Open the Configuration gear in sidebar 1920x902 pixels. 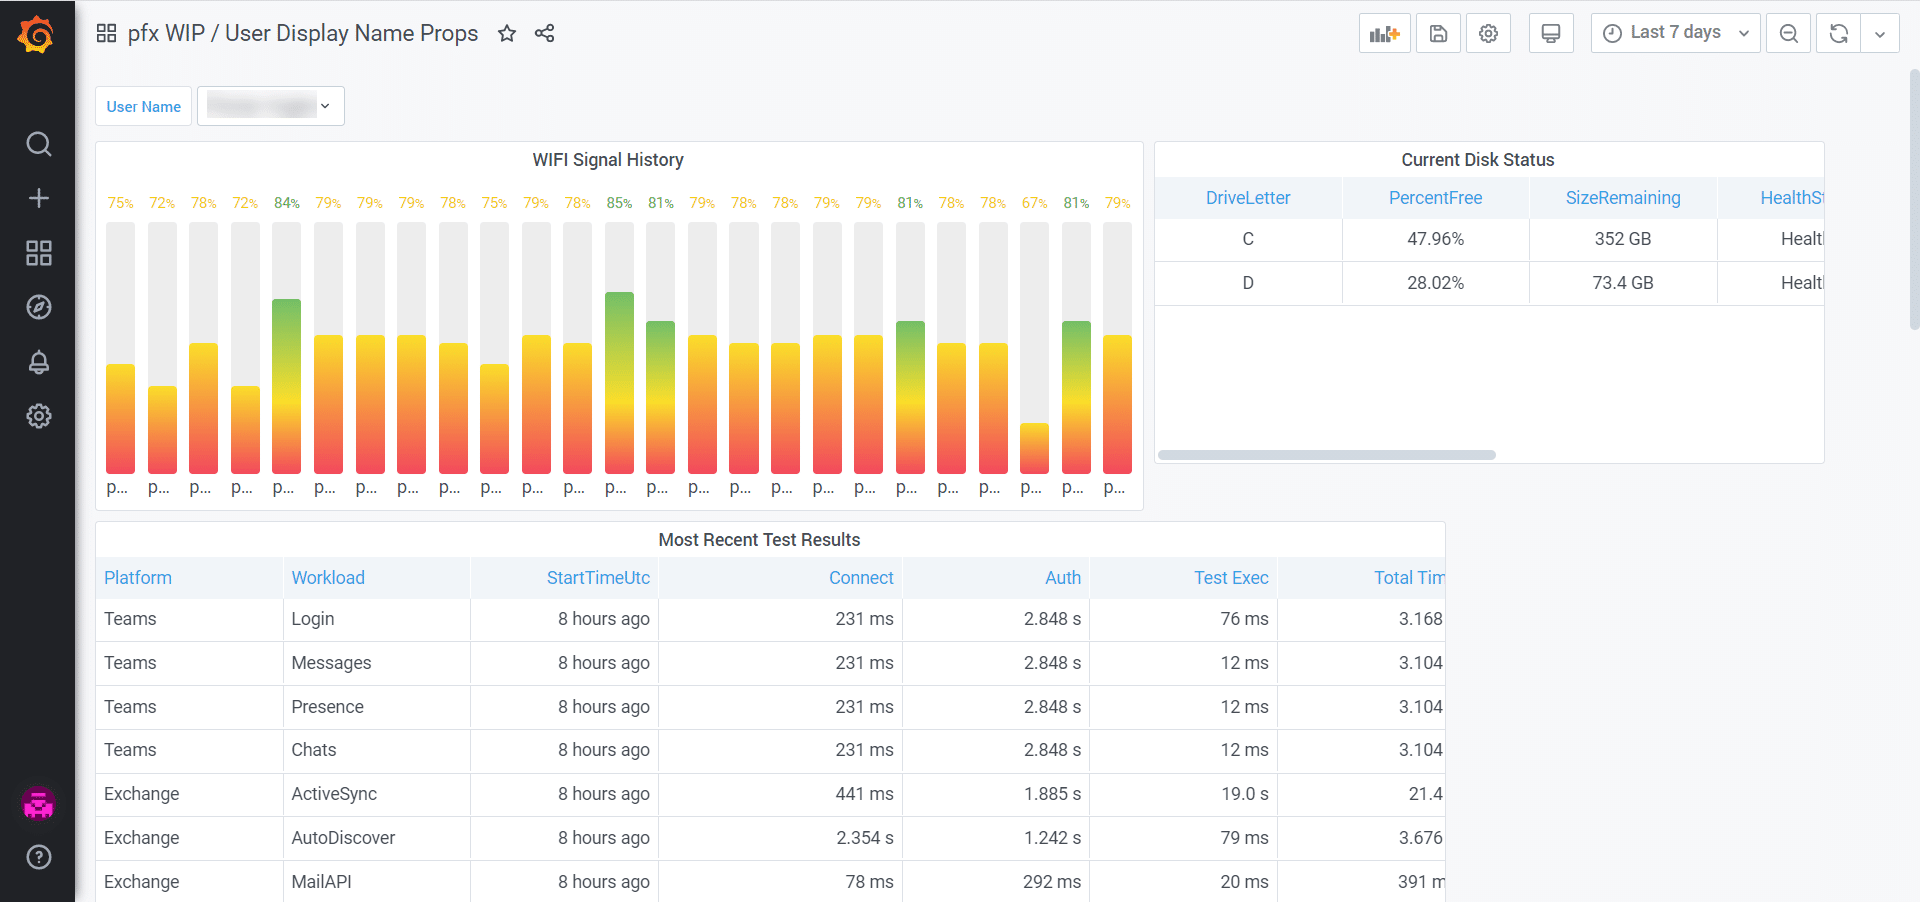(38, 416)
